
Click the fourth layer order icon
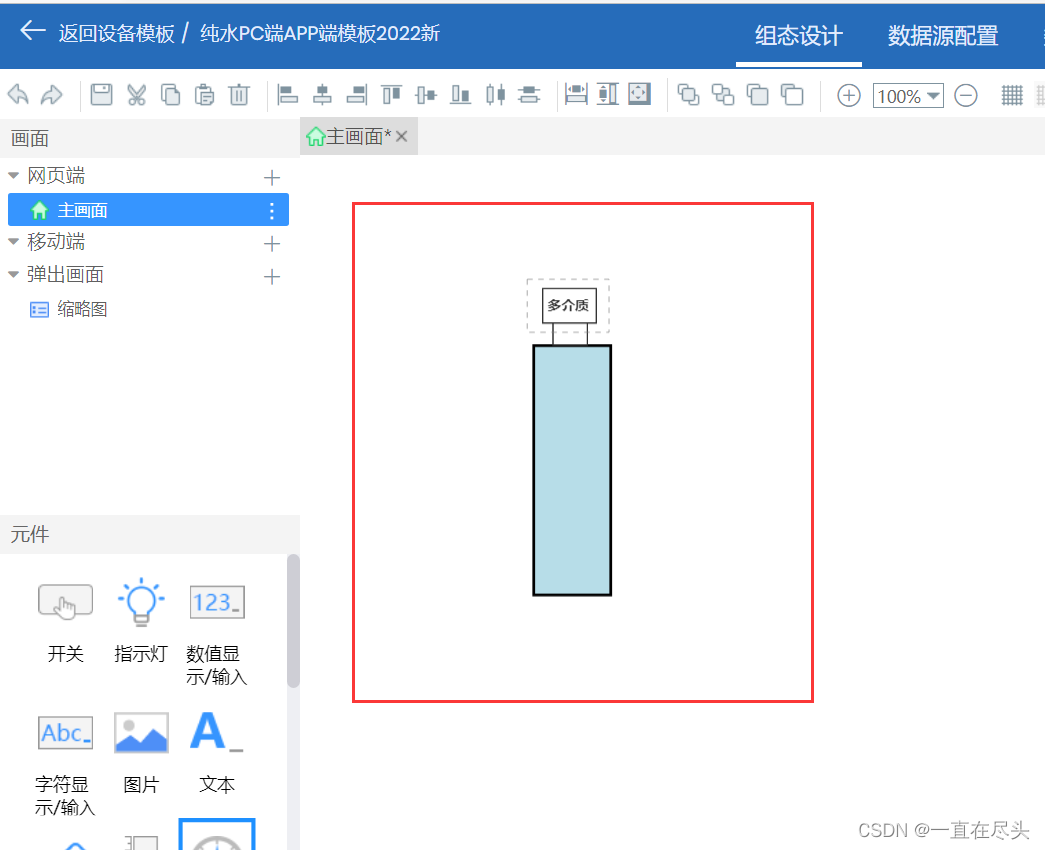[792, 95]
